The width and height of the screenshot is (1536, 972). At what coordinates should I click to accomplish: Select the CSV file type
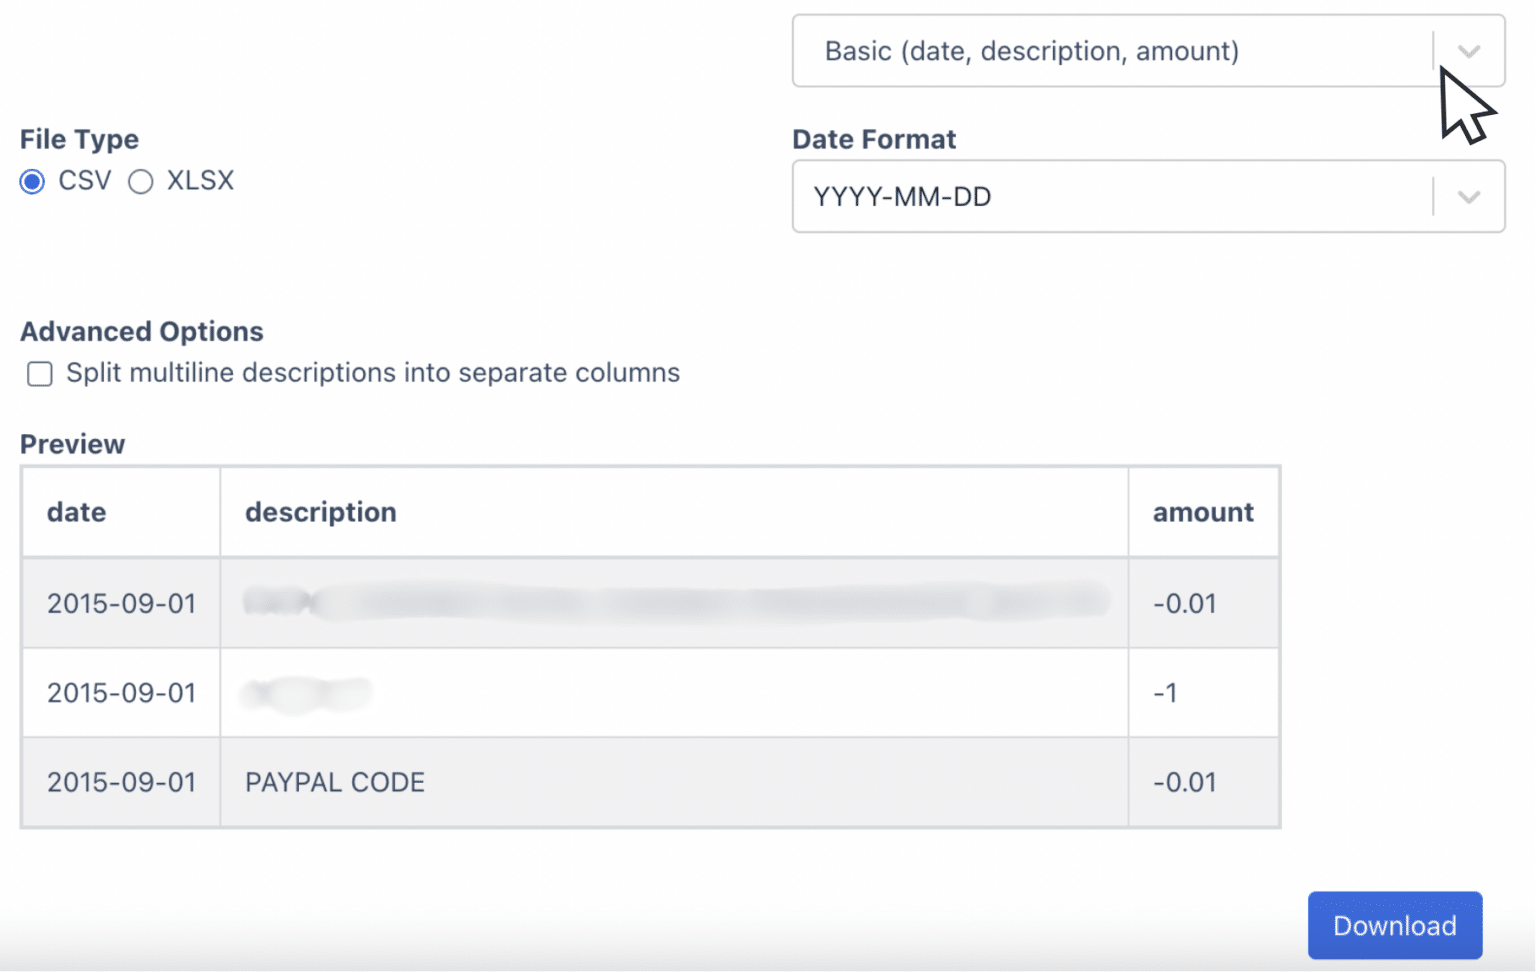point(31,181)
